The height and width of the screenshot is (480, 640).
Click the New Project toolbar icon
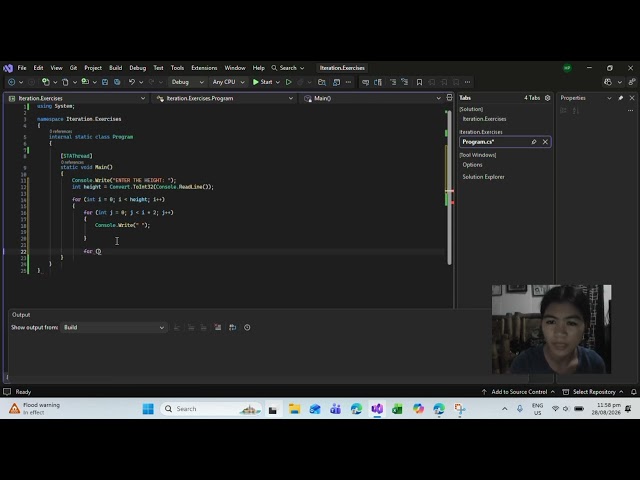pyautogui.click(x=46, y=82)
